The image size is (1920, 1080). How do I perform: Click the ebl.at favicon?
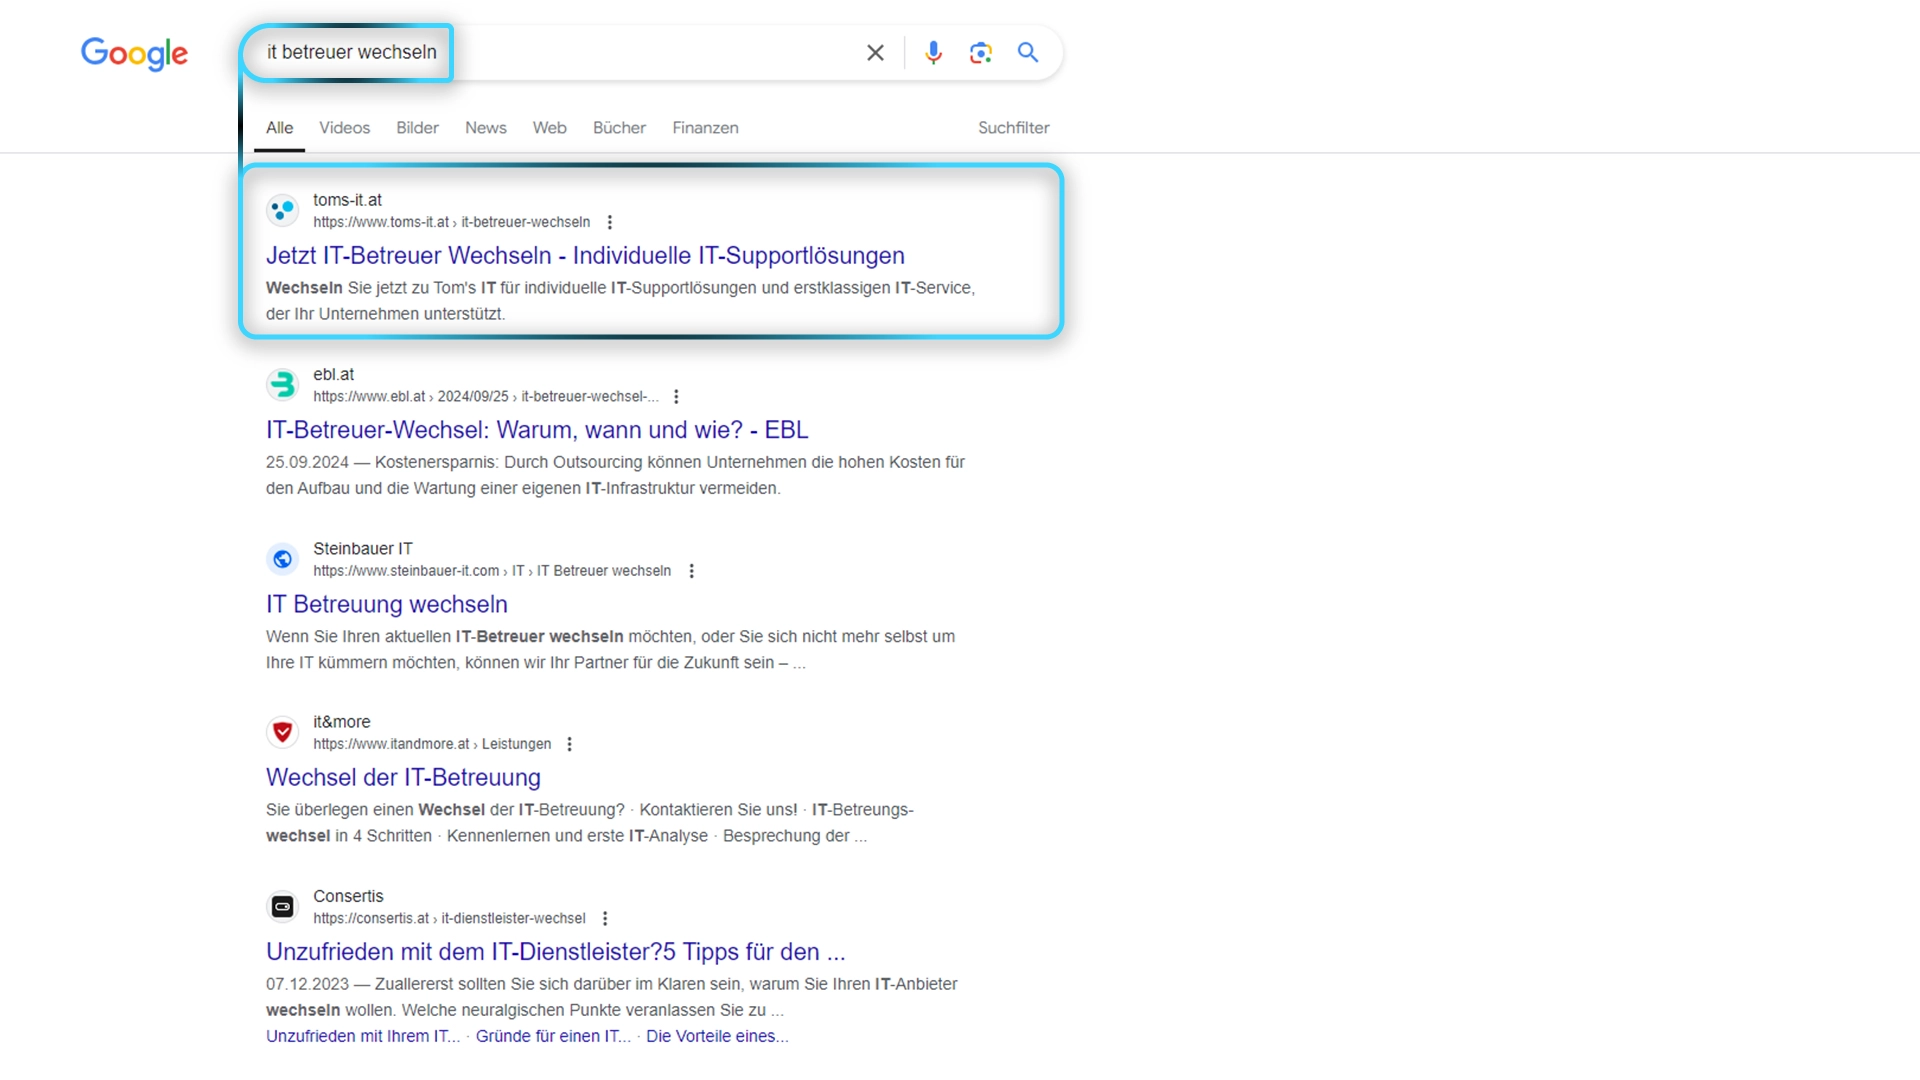coord(283,384)
